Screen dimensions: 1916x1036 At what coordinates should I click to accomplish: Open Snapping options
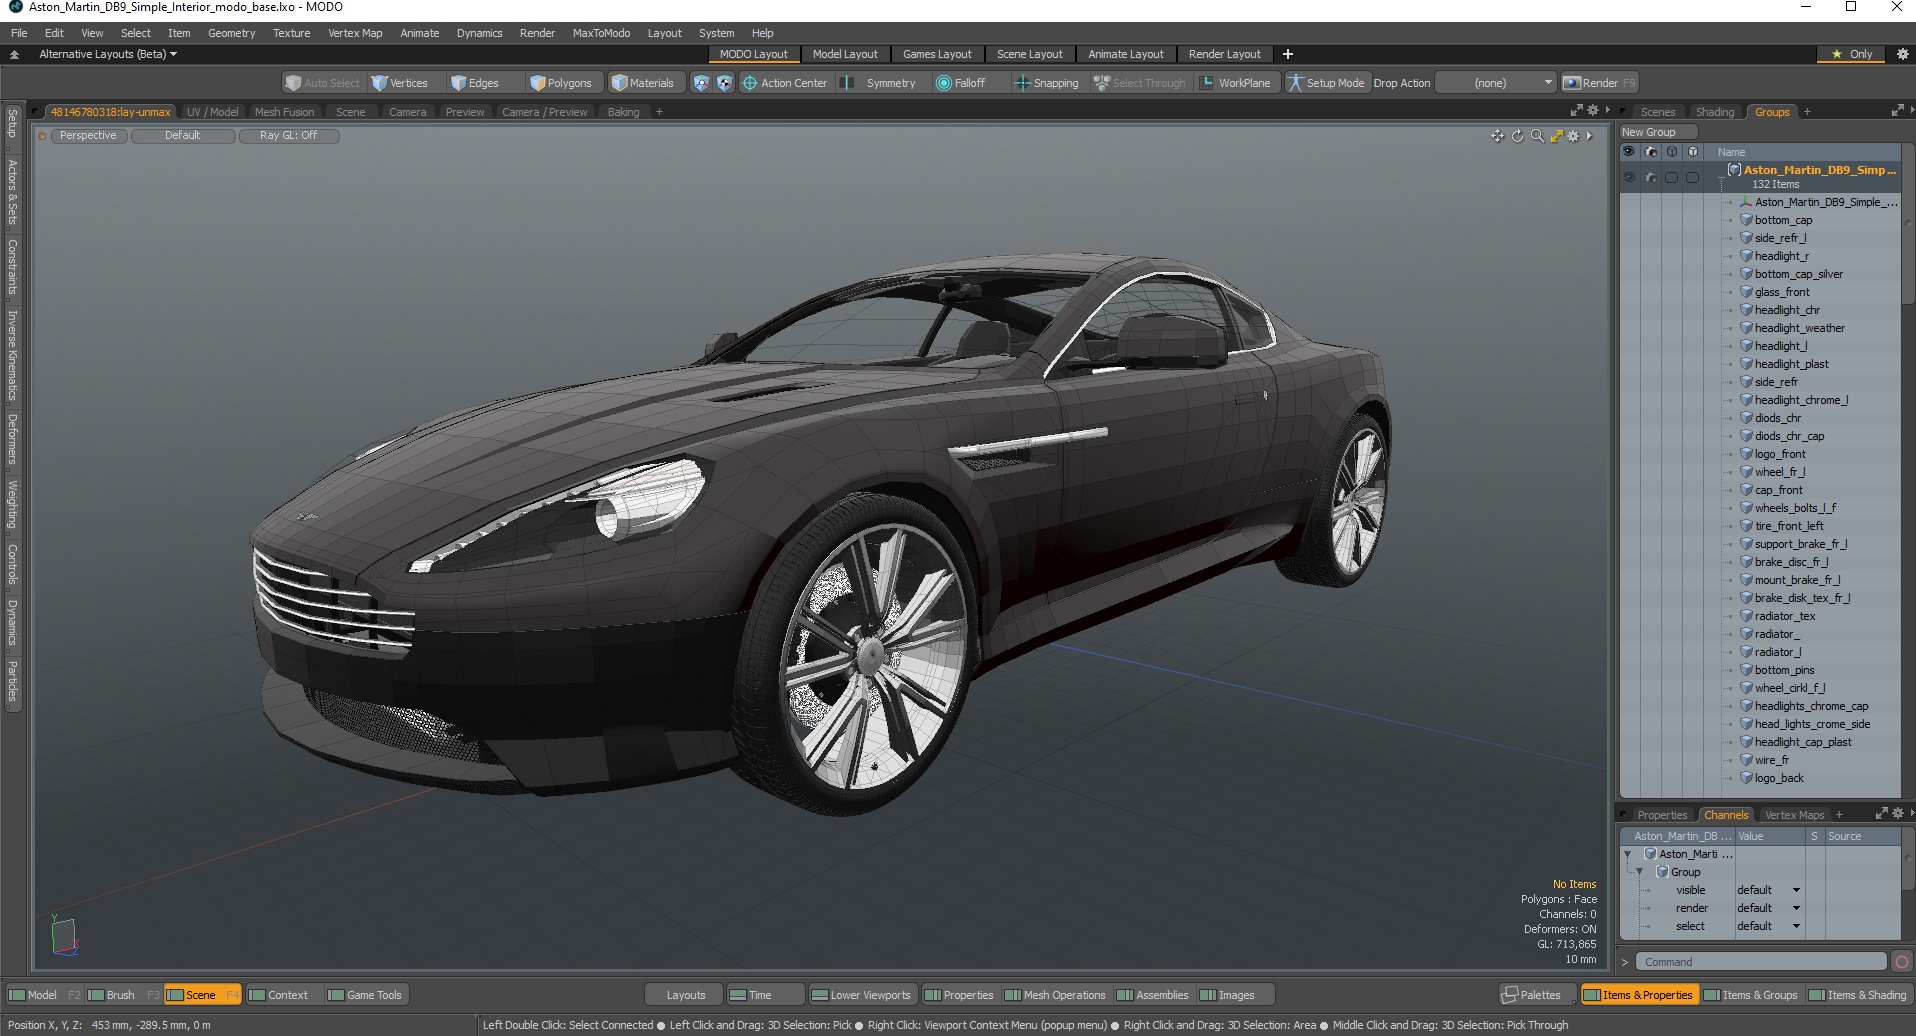point(1047,83)
